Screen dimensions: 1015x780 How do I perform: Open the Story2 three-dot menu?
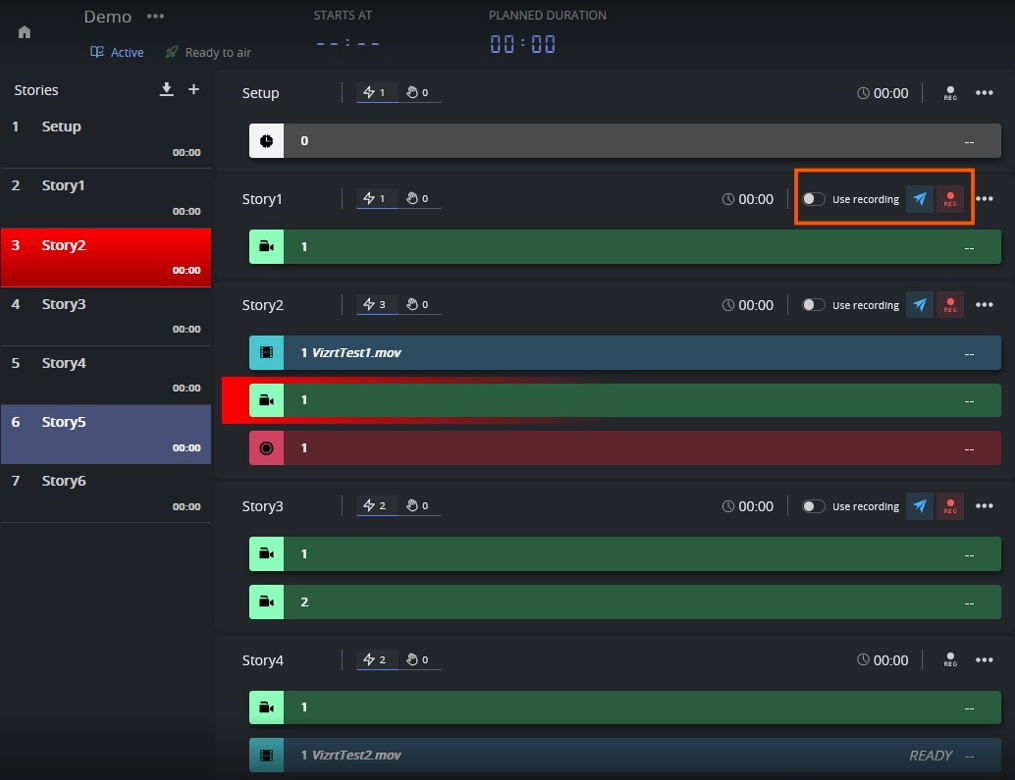[x=985, y=305]
